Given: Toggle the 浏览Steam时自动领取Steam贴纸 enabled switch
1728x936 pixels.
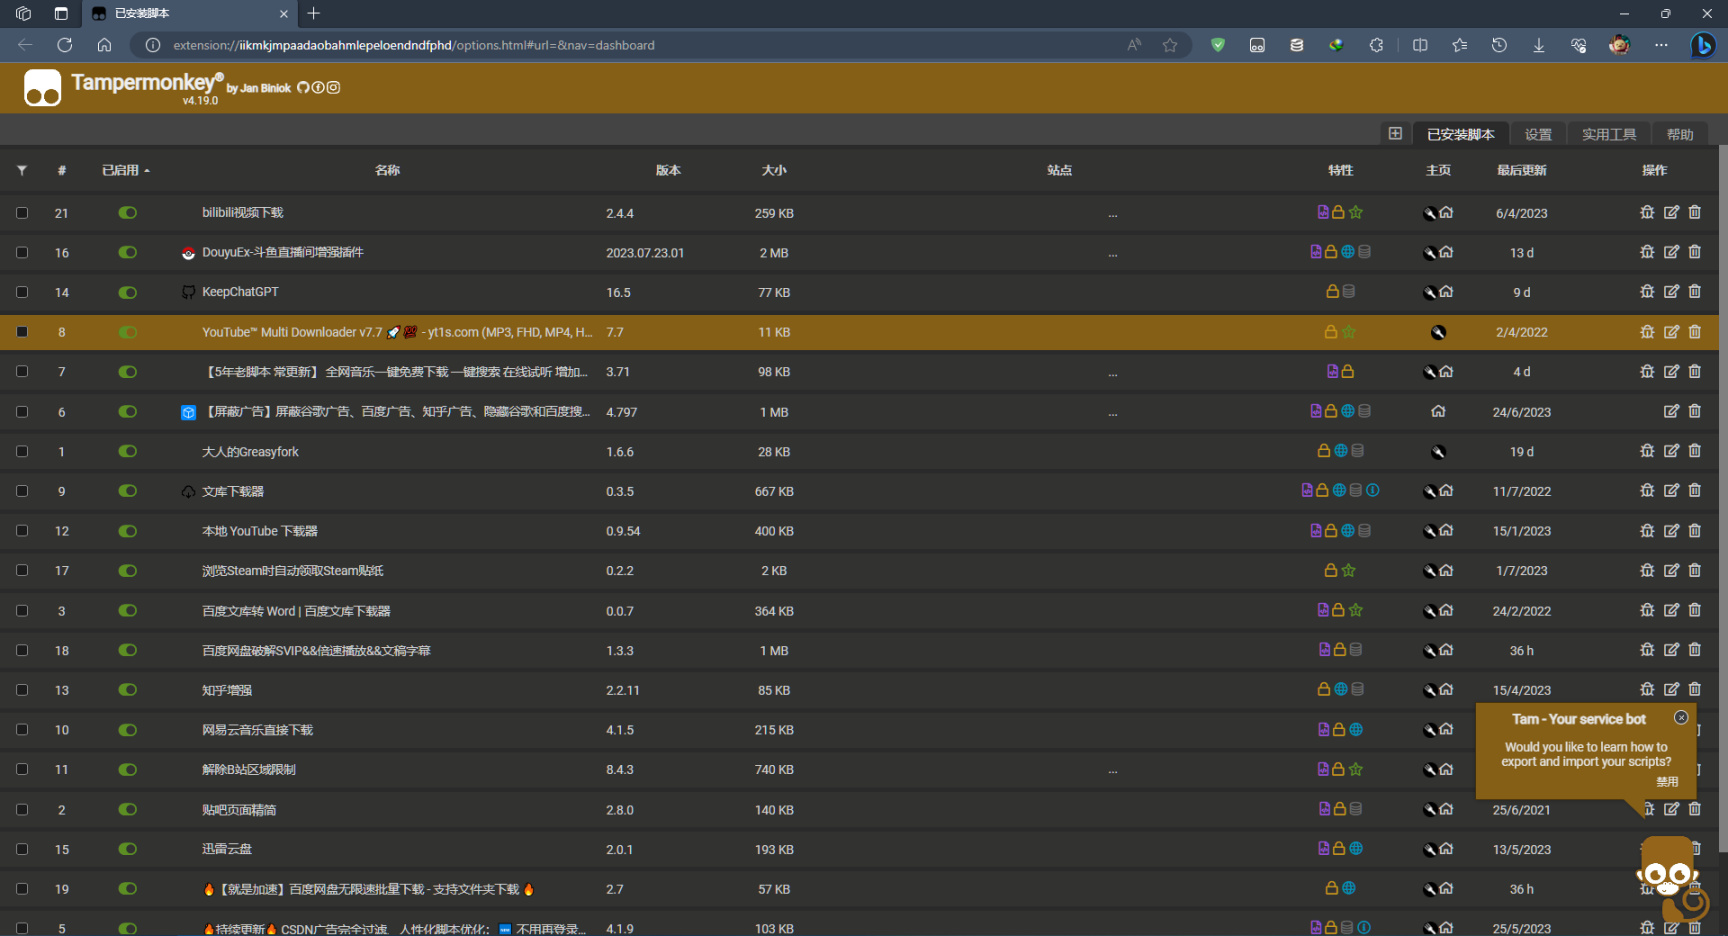Looking at the screenshot, I should [127, 570].
